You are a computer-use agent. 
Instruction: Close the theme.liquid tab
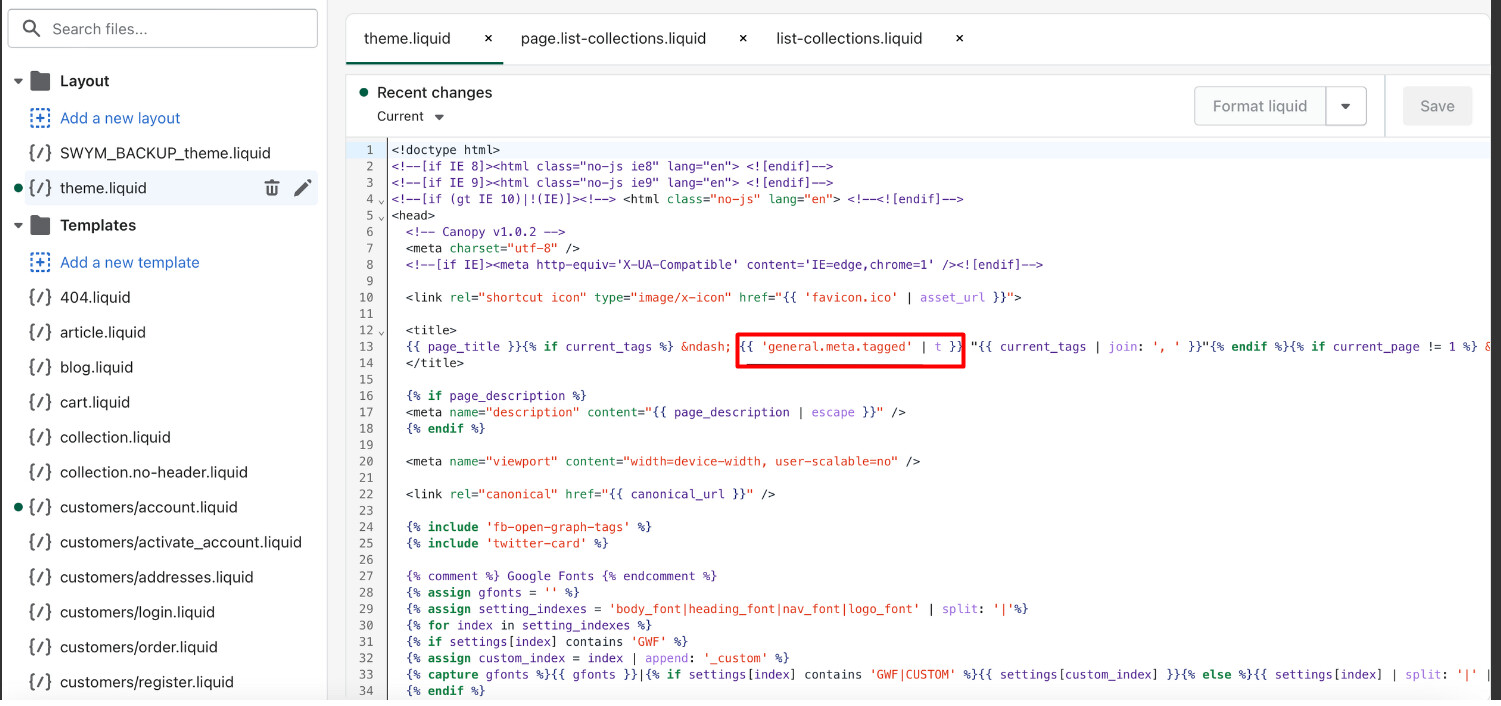pos(488,39)
